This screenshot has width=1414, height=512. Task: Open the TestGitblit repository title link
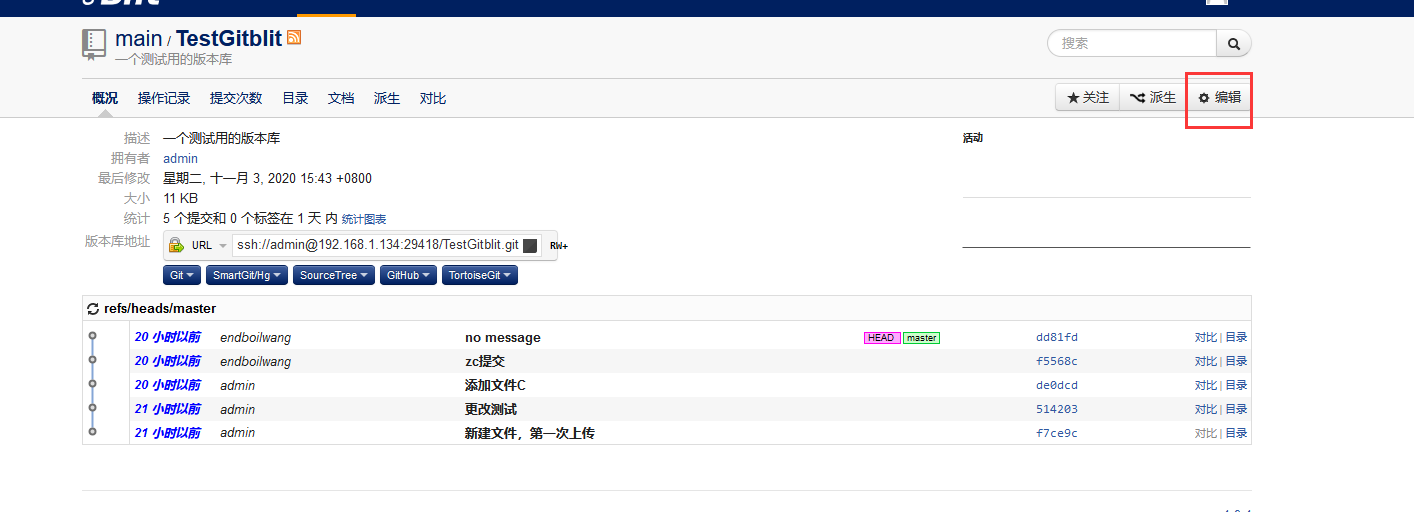click(229, 39)
